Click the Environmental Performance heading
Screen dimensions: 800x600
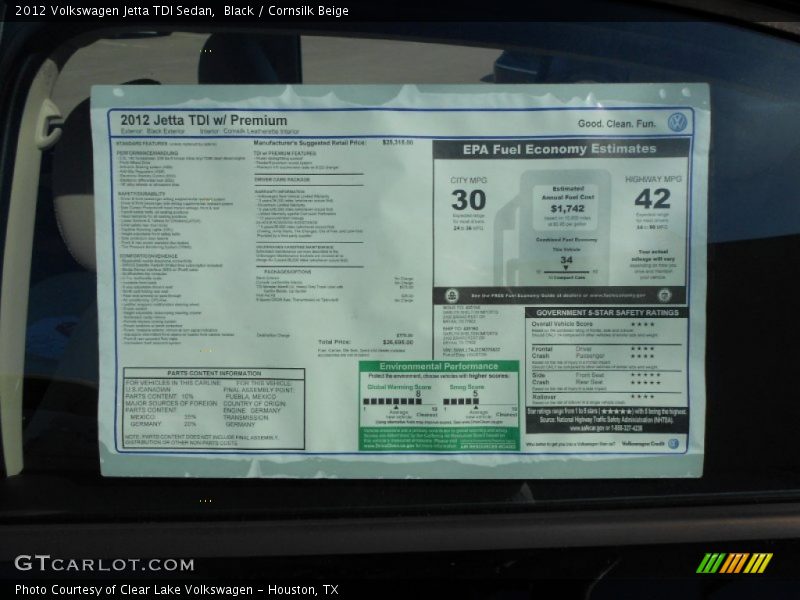[x=438, y=367]
